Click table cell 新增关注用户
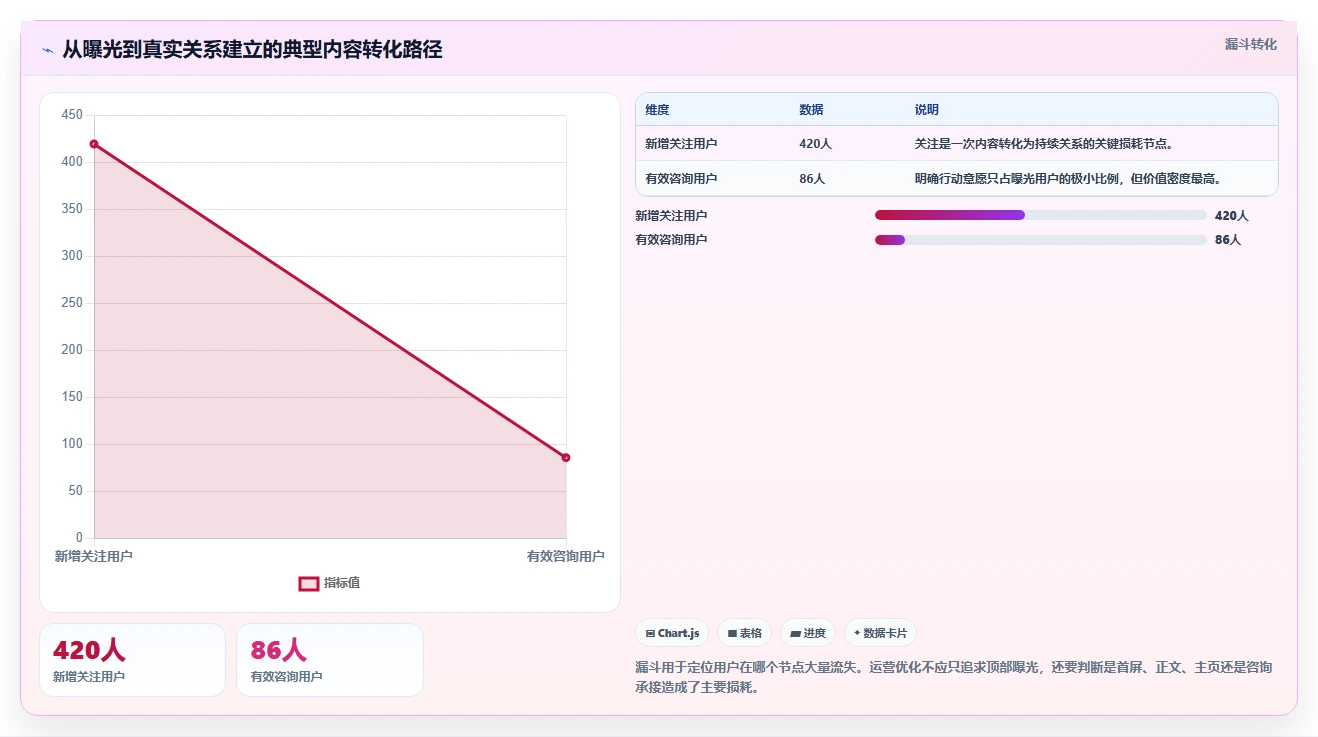This screenshot has width=1318, height=737. tap(681, 144)
